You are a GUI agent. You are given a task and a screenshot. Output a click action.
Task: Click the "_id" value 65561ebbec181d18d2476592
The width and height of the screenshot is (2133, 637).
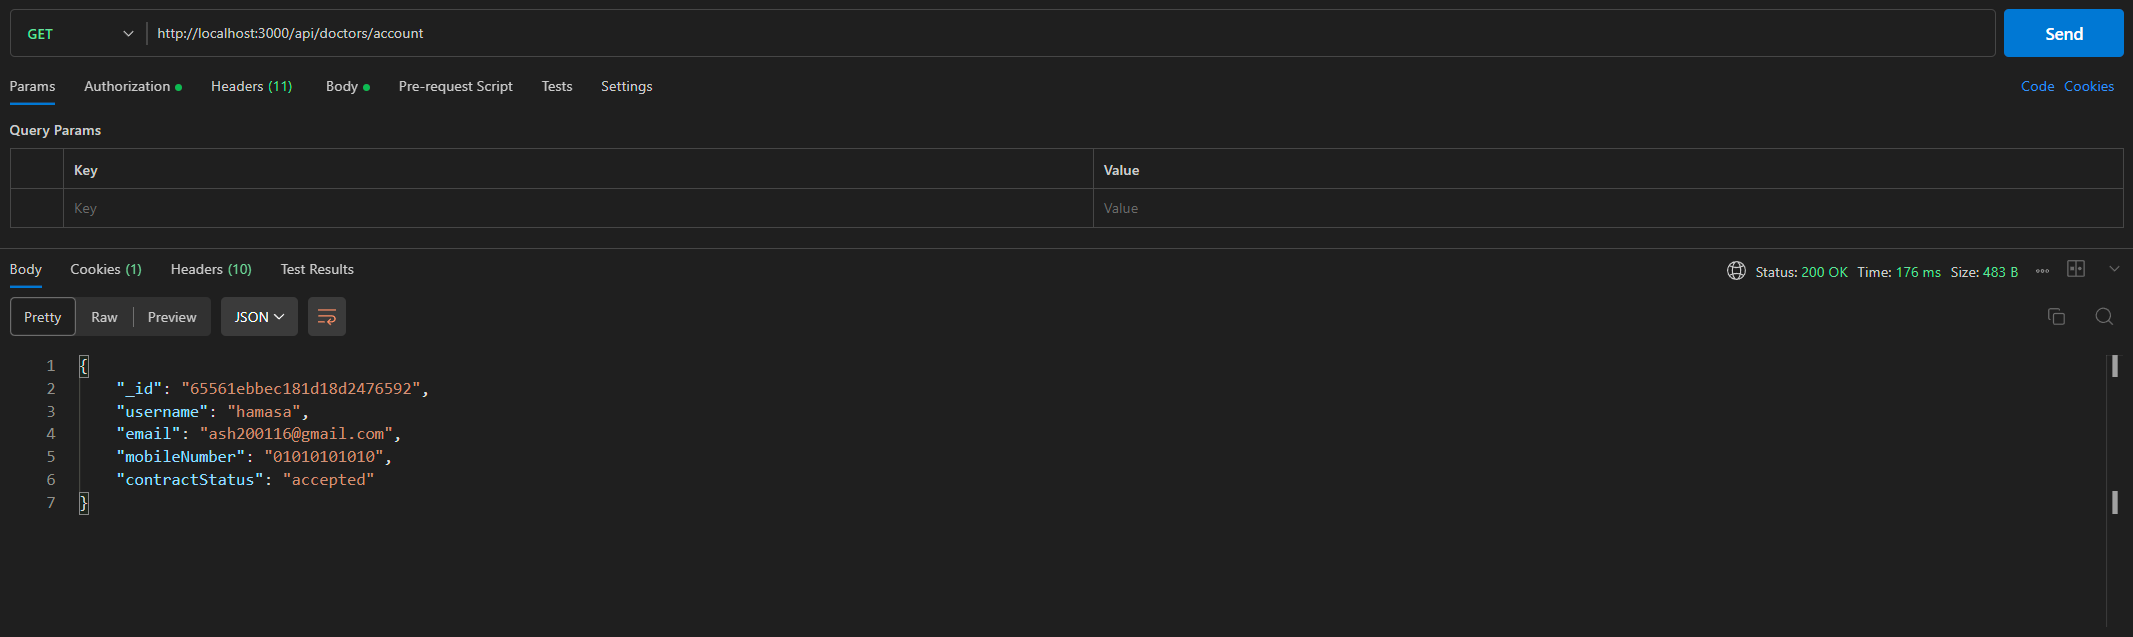coord(300,389)
